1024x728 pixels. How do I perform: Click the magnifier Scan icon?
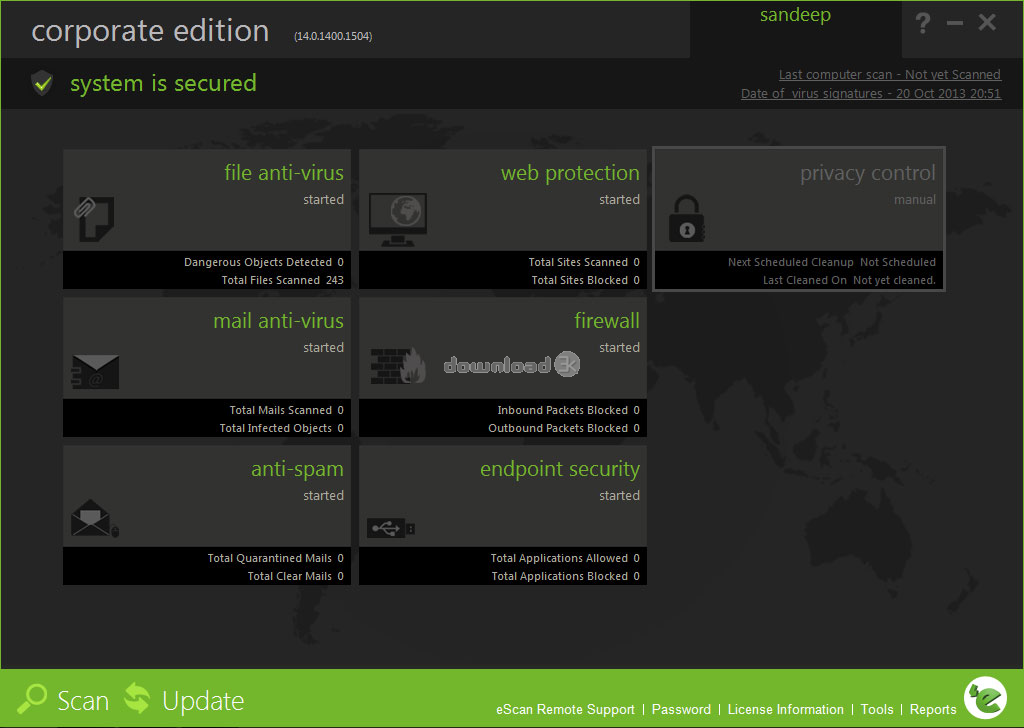coord(32,699)
